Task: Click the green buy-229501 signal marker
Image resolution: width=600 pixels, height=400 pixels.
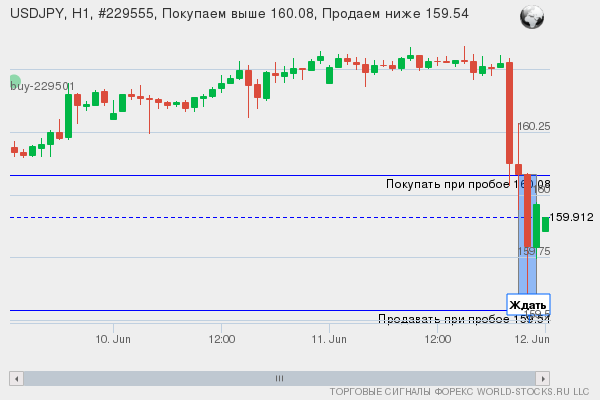Action: (x=15, y=80)
